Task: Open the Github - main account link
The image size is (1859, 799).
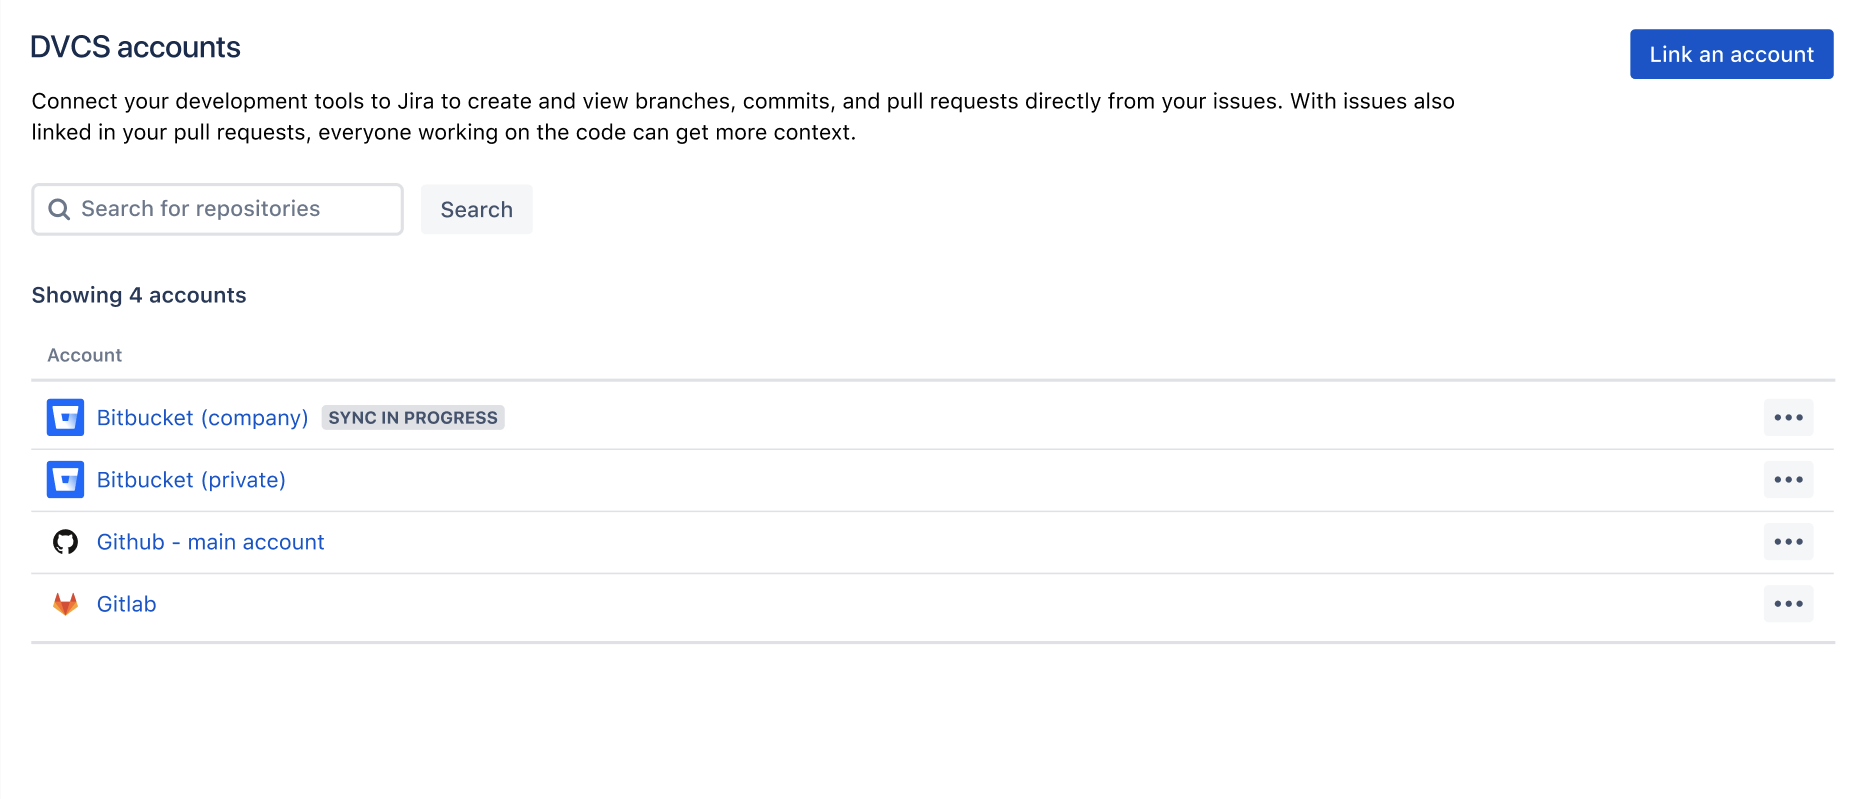Action: click(210, 542)
